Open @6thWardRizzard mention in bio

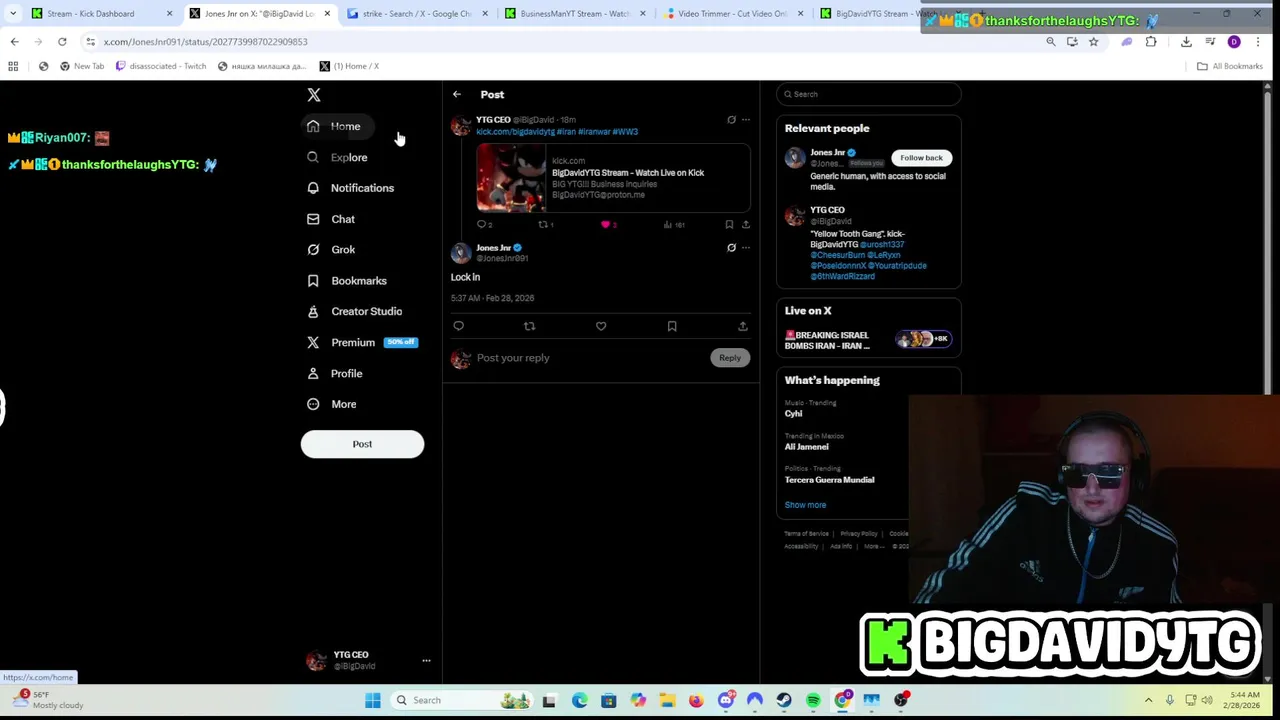(842, 277)
